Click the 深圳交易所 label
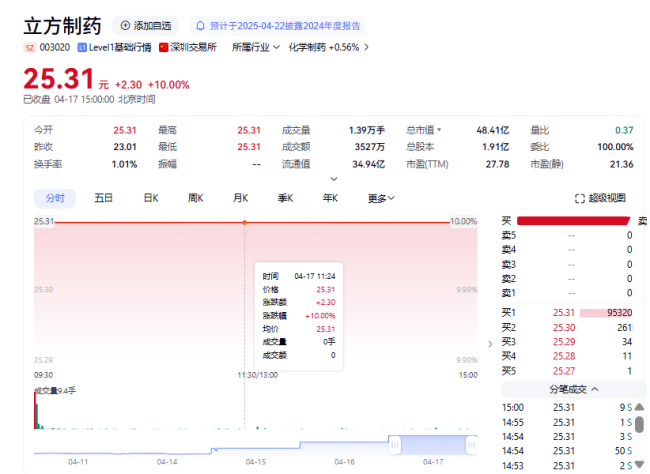Viewport: 650px width, 474px height. coord(194,48)
